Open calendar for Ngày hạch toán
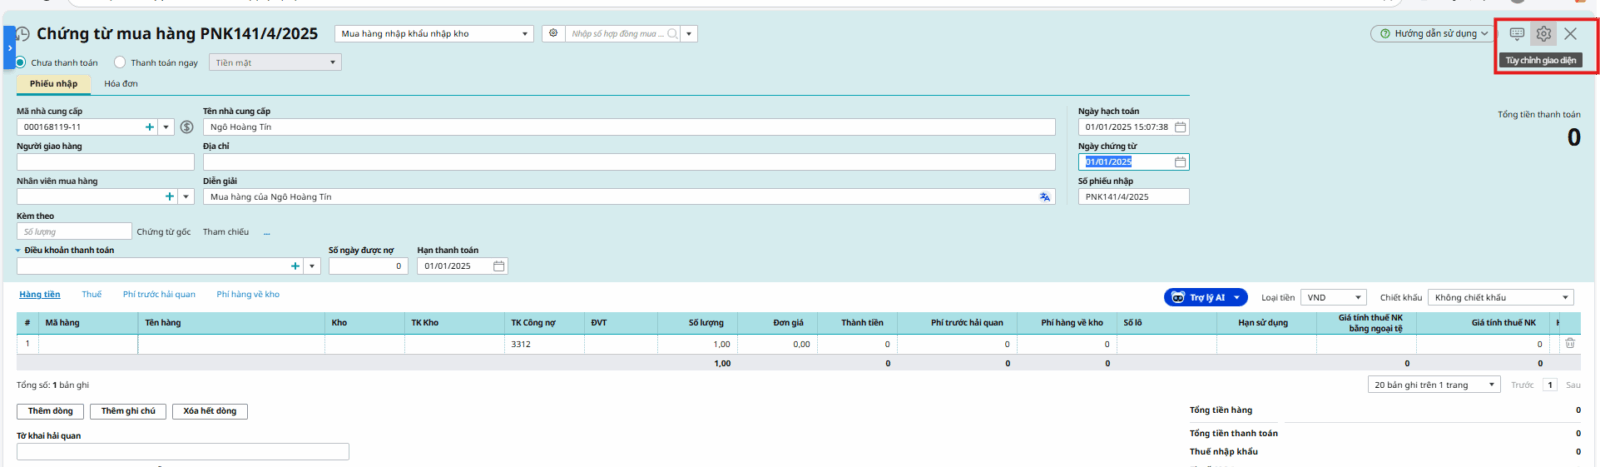 click(x=1180, y=127)
